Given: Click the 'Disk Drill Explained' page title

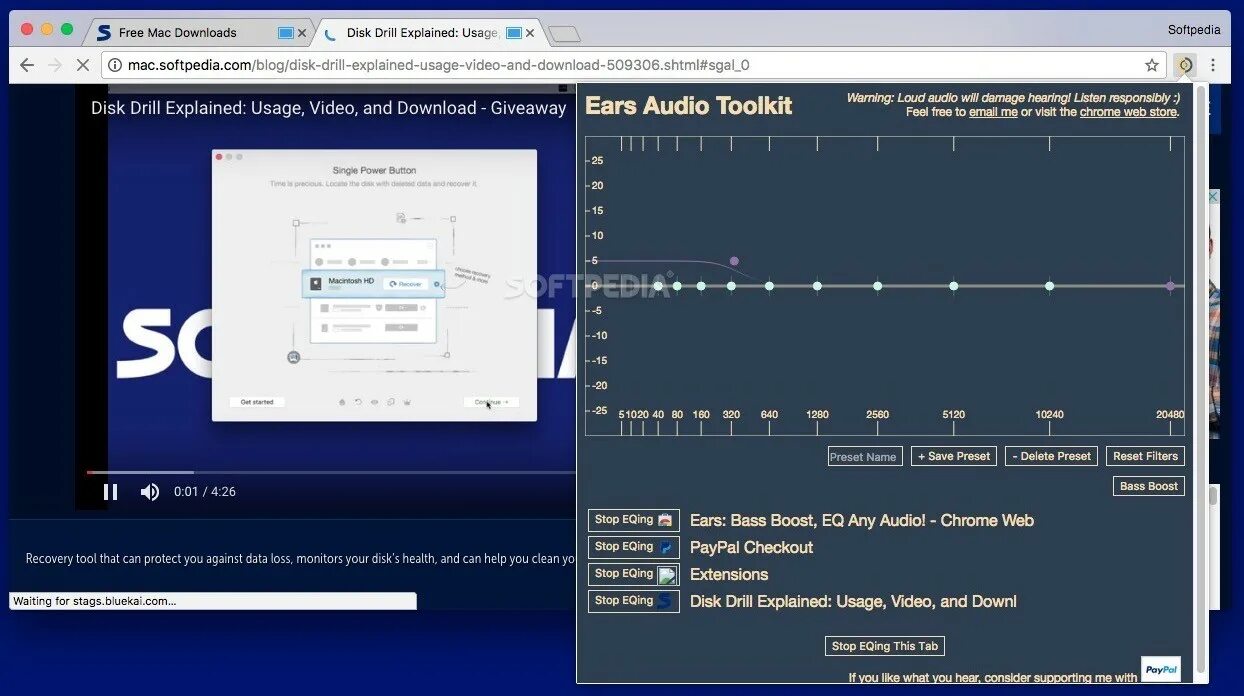Looking at the screenshot, I should tap(328, 108).
